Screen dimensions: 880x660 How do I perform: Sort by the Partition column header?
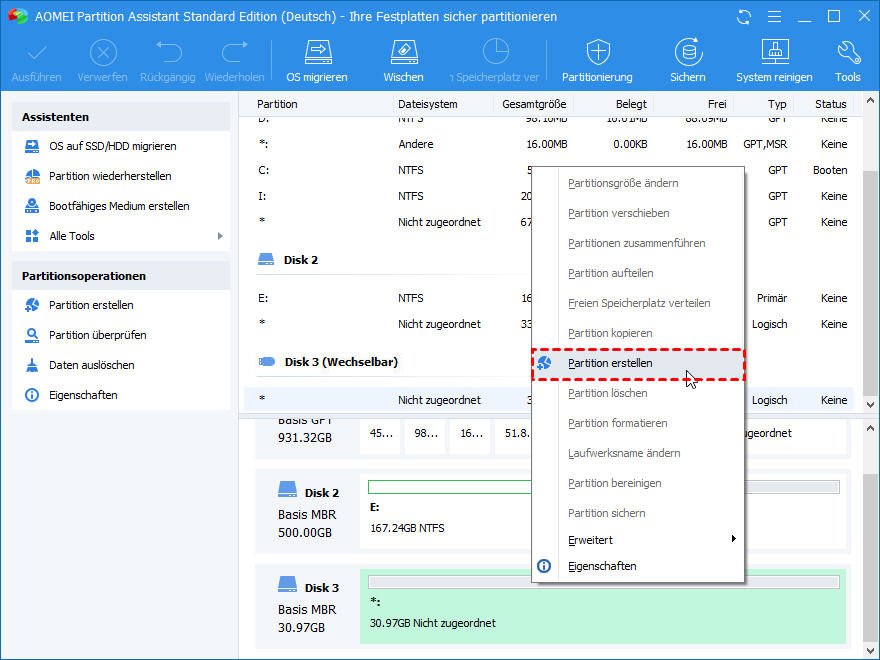tap(277, 104)
